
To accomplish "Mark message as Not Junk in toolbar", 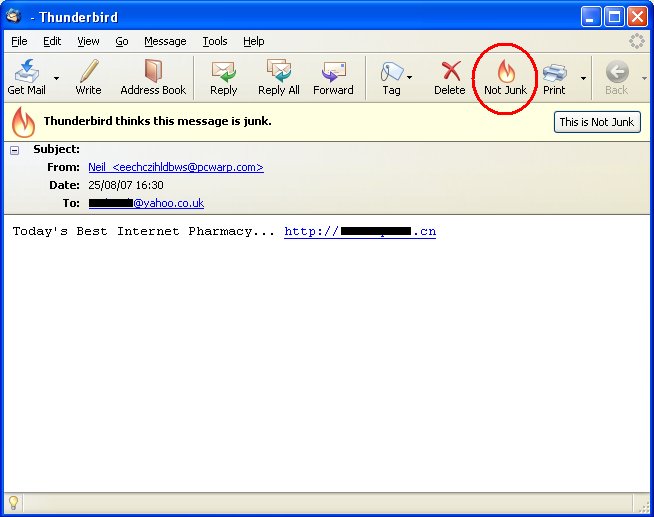I will [x=506, y=78].
